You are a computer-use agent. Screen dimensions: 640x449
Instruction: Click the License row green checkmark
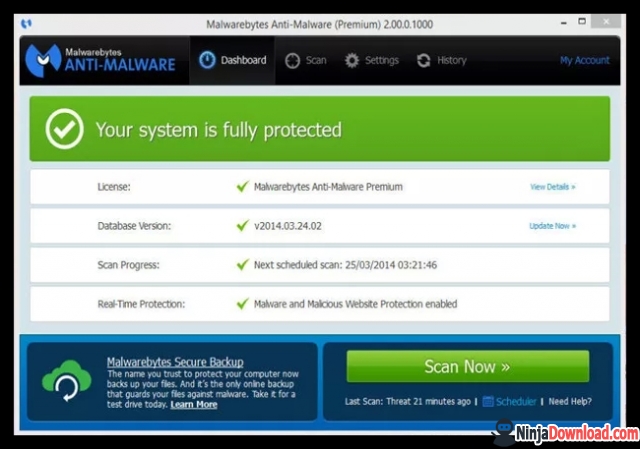pos(242,187)
